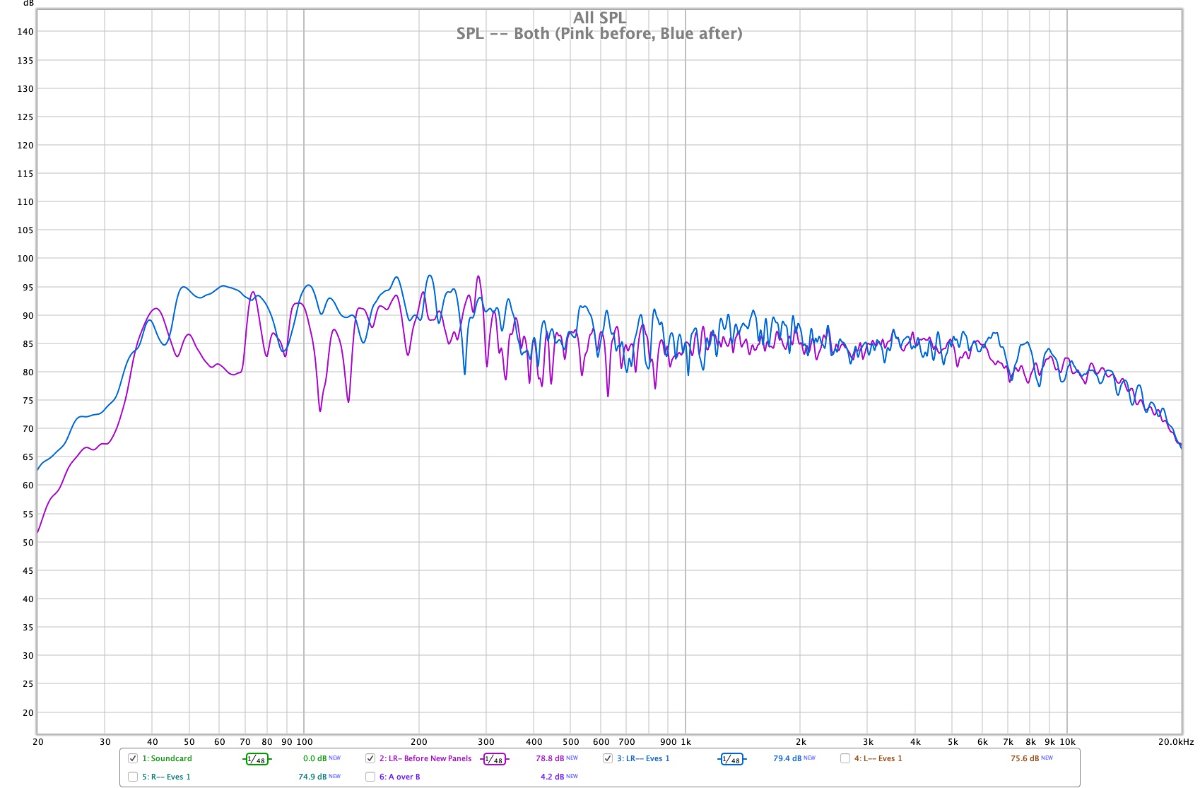The image size is (1200, 788).
Task: Click the 100 label on the dB axis
Action: tap(25, 258)
